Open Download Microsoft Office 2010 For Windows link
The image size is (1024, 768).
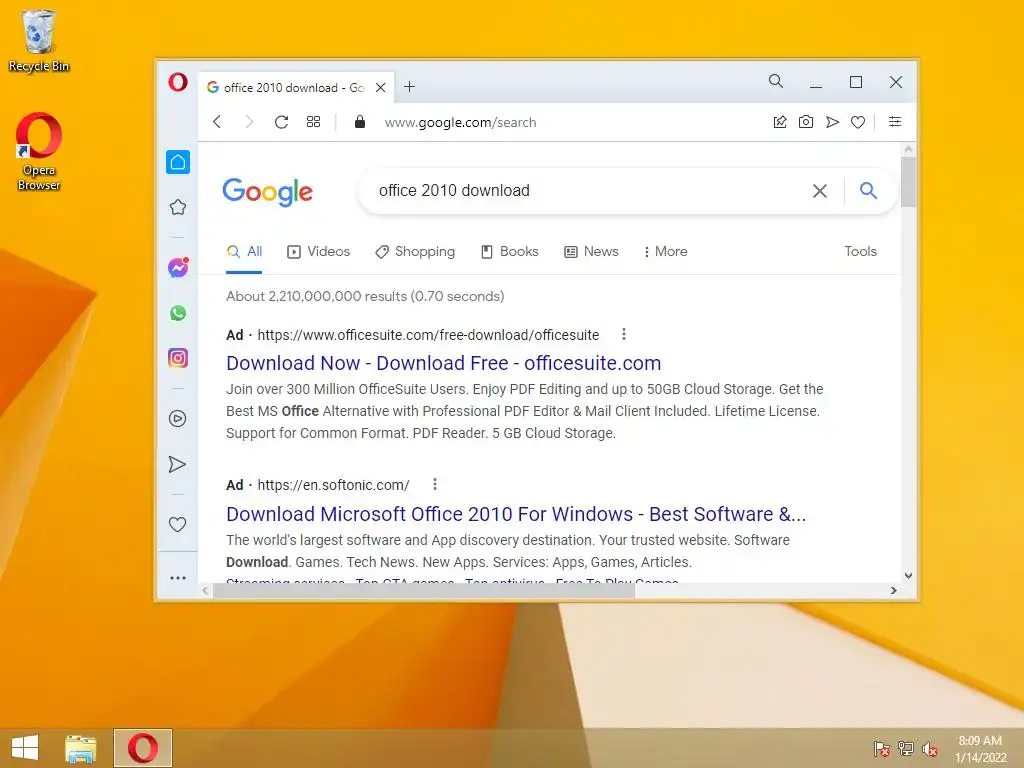point(516,514)
